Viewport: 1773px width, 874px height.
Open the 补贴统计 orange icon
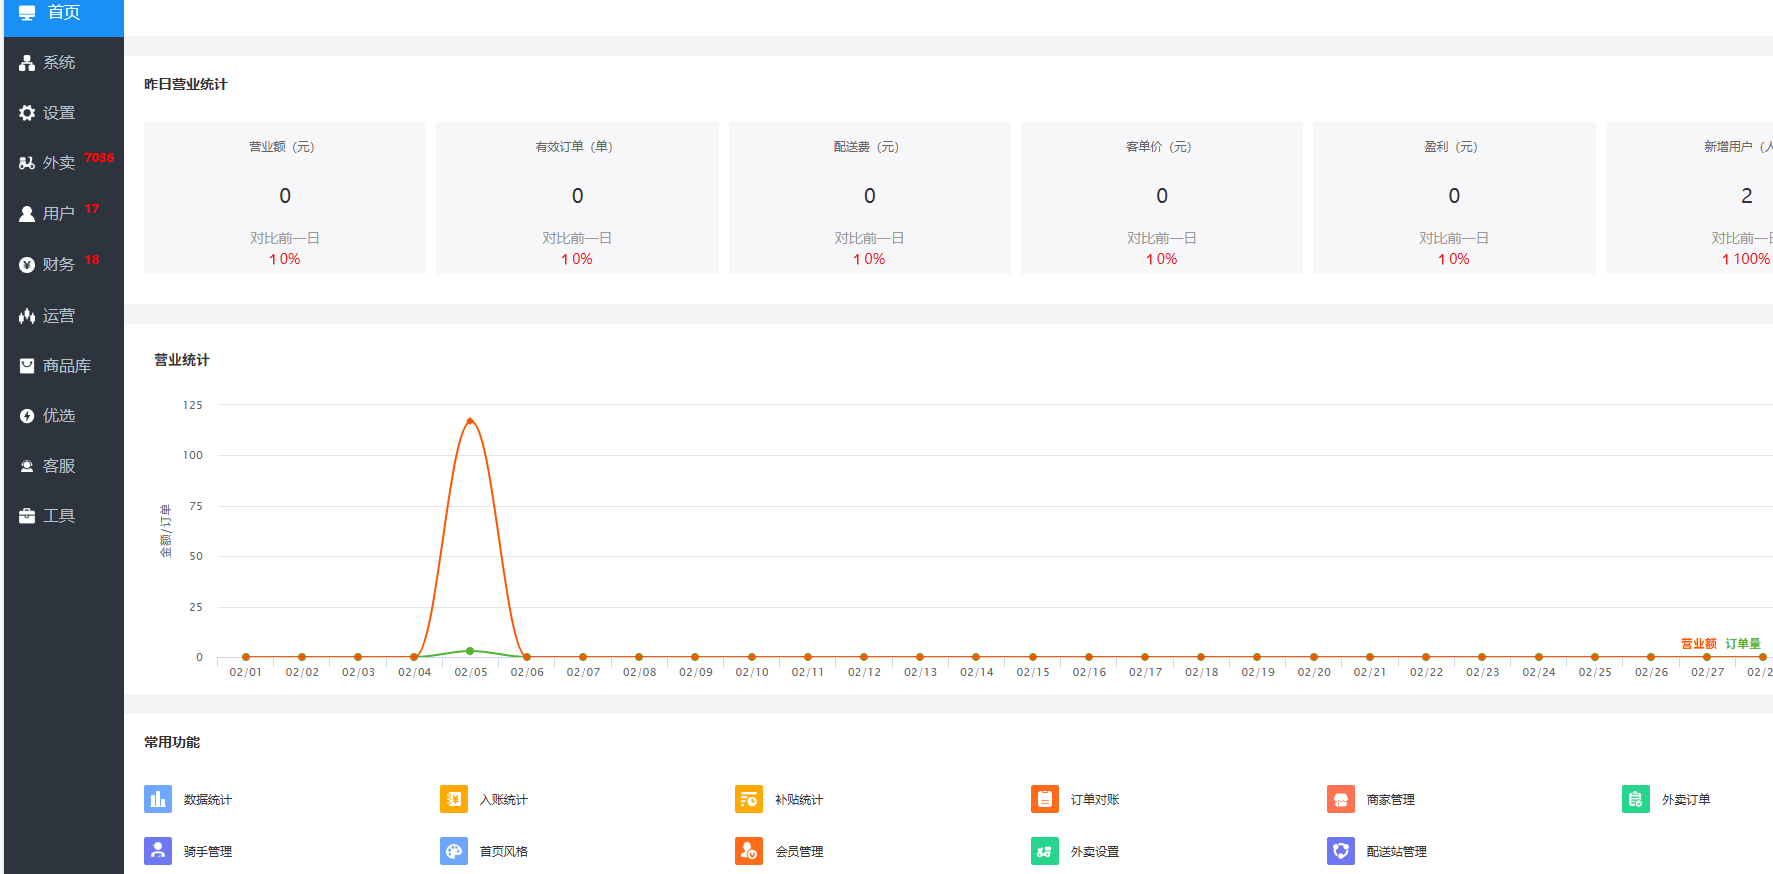tap(749, 799)
